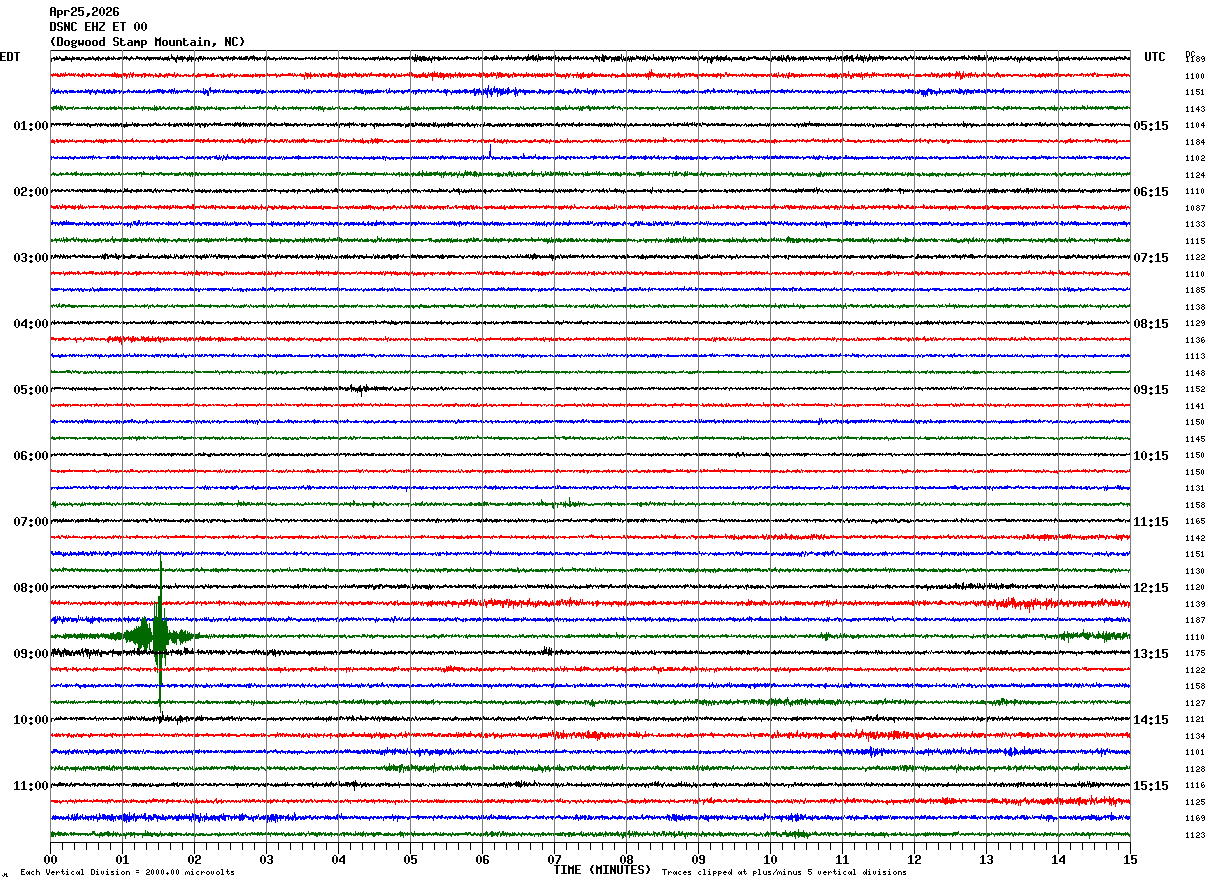Click the '06:15' UTC time label

(1150, 192)
